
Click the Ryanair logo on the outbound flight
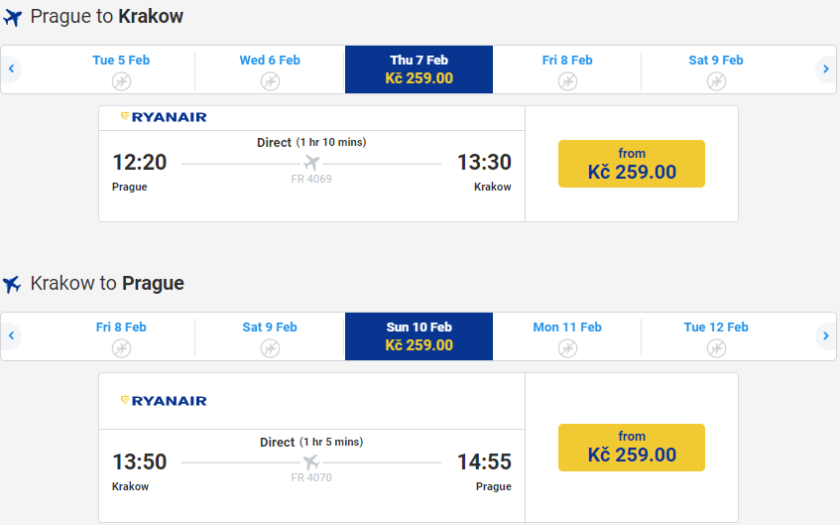point(164,117)
